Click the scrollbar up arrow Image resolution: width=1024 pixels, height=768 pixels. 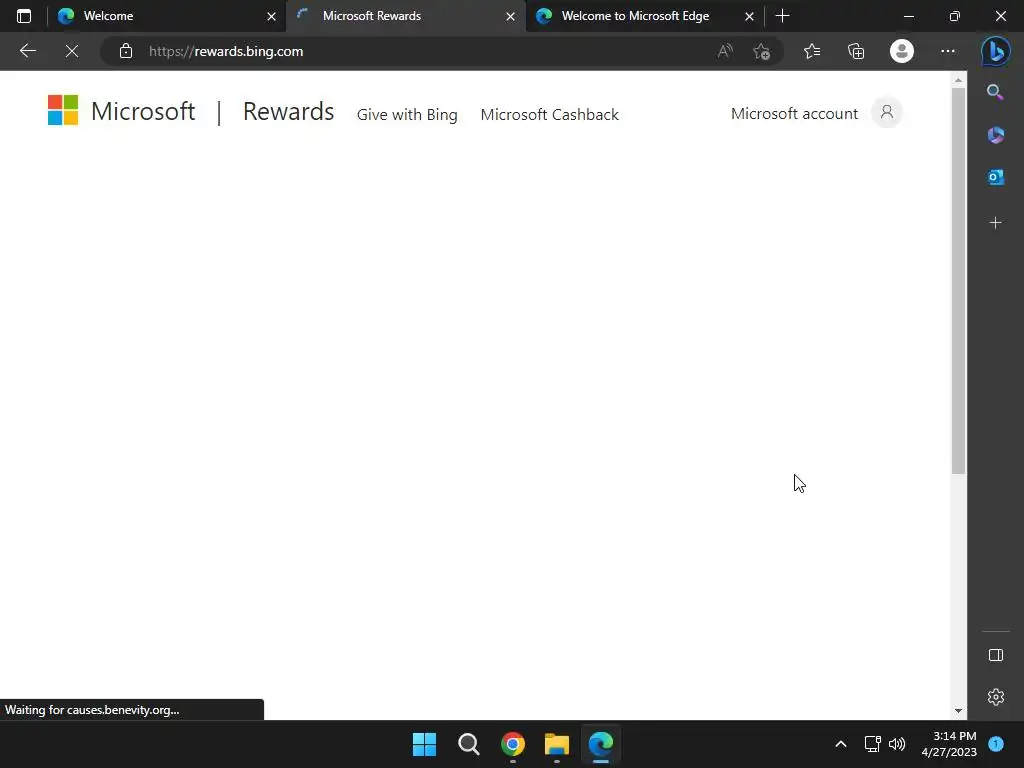957,80
